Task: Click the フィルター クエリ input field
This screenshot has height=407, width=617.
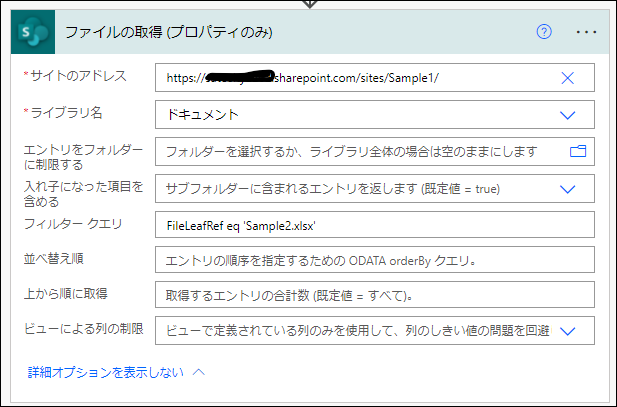Action: pyautogui.click(x=375, y=225)
